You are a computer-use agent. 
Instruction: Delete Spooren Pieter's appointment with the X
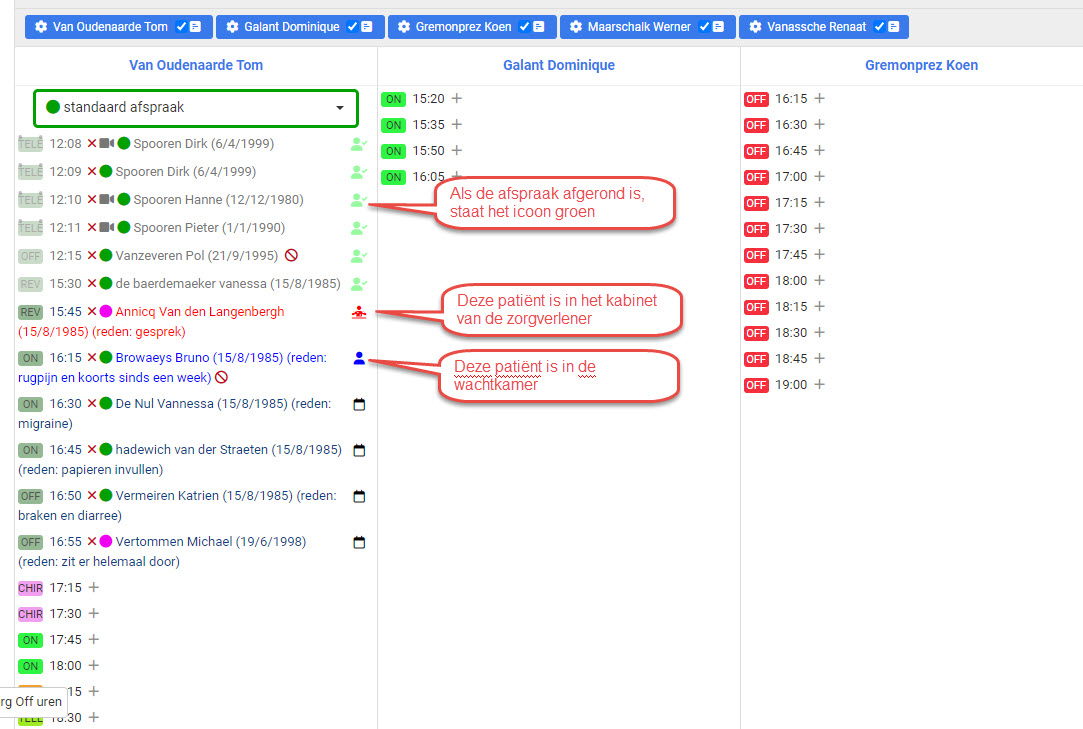90,227
